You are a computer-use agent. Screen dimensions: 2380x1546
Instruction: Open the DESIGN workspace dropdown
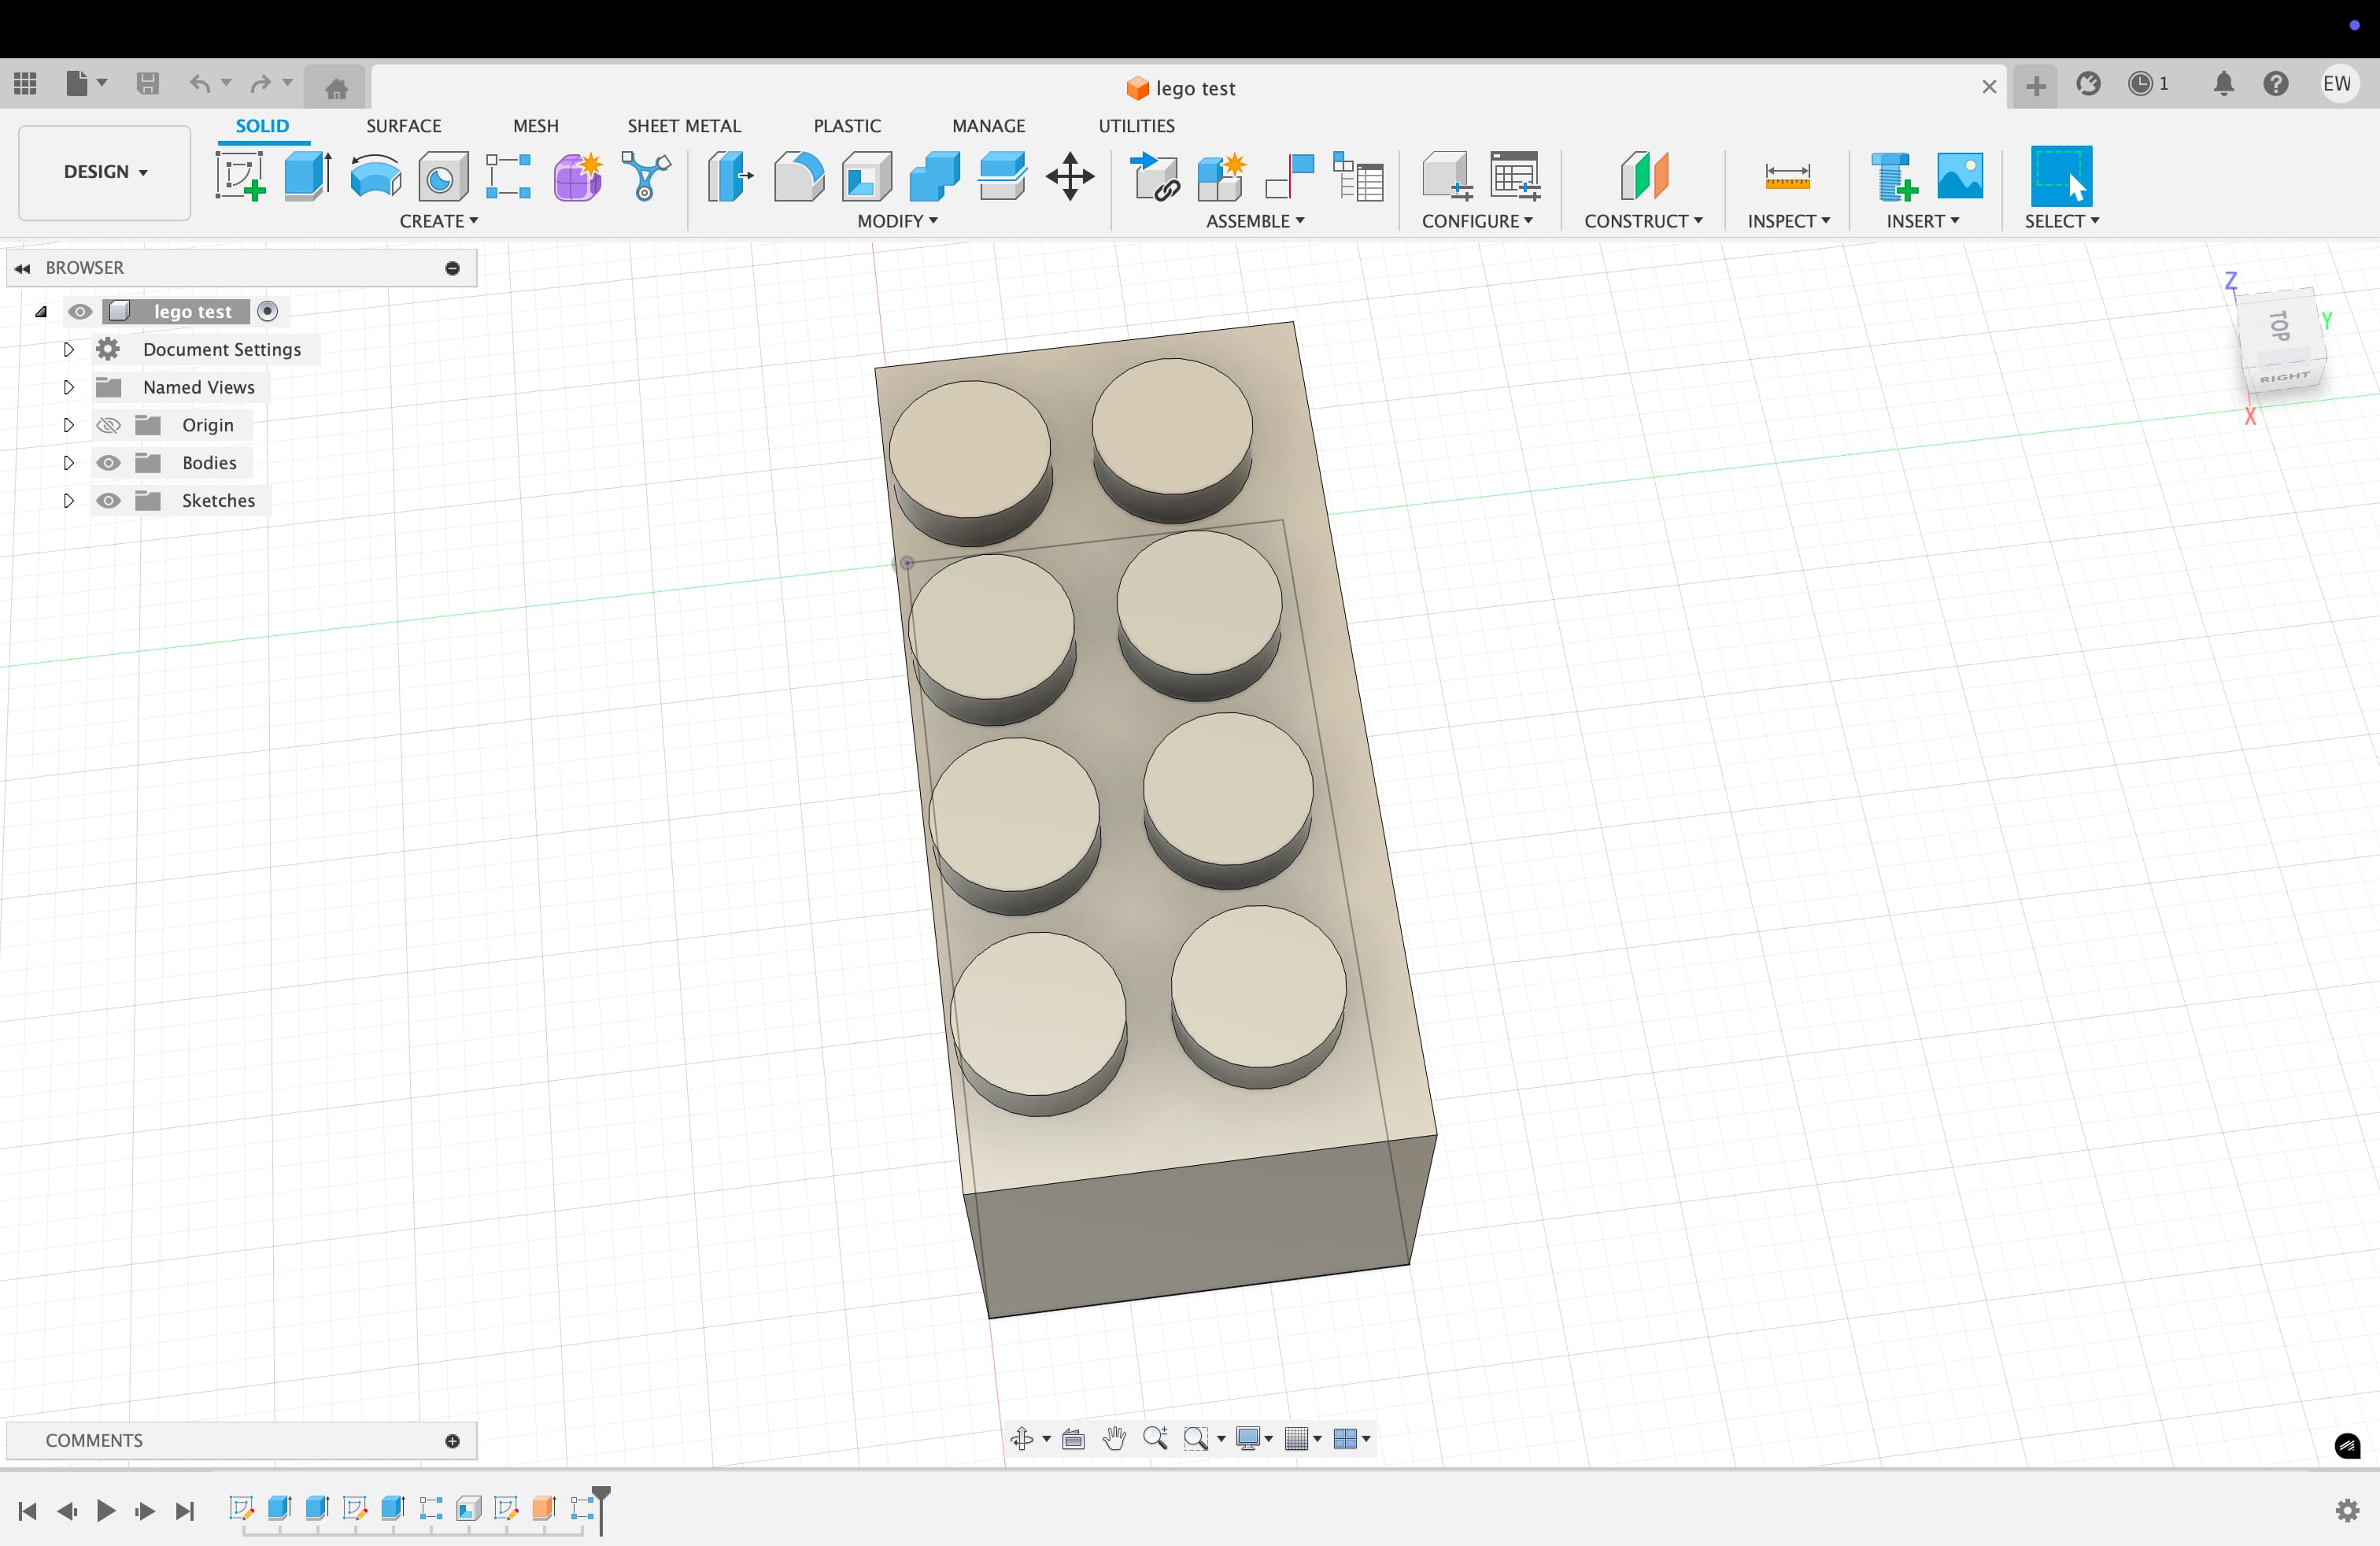tap(105, 172)
